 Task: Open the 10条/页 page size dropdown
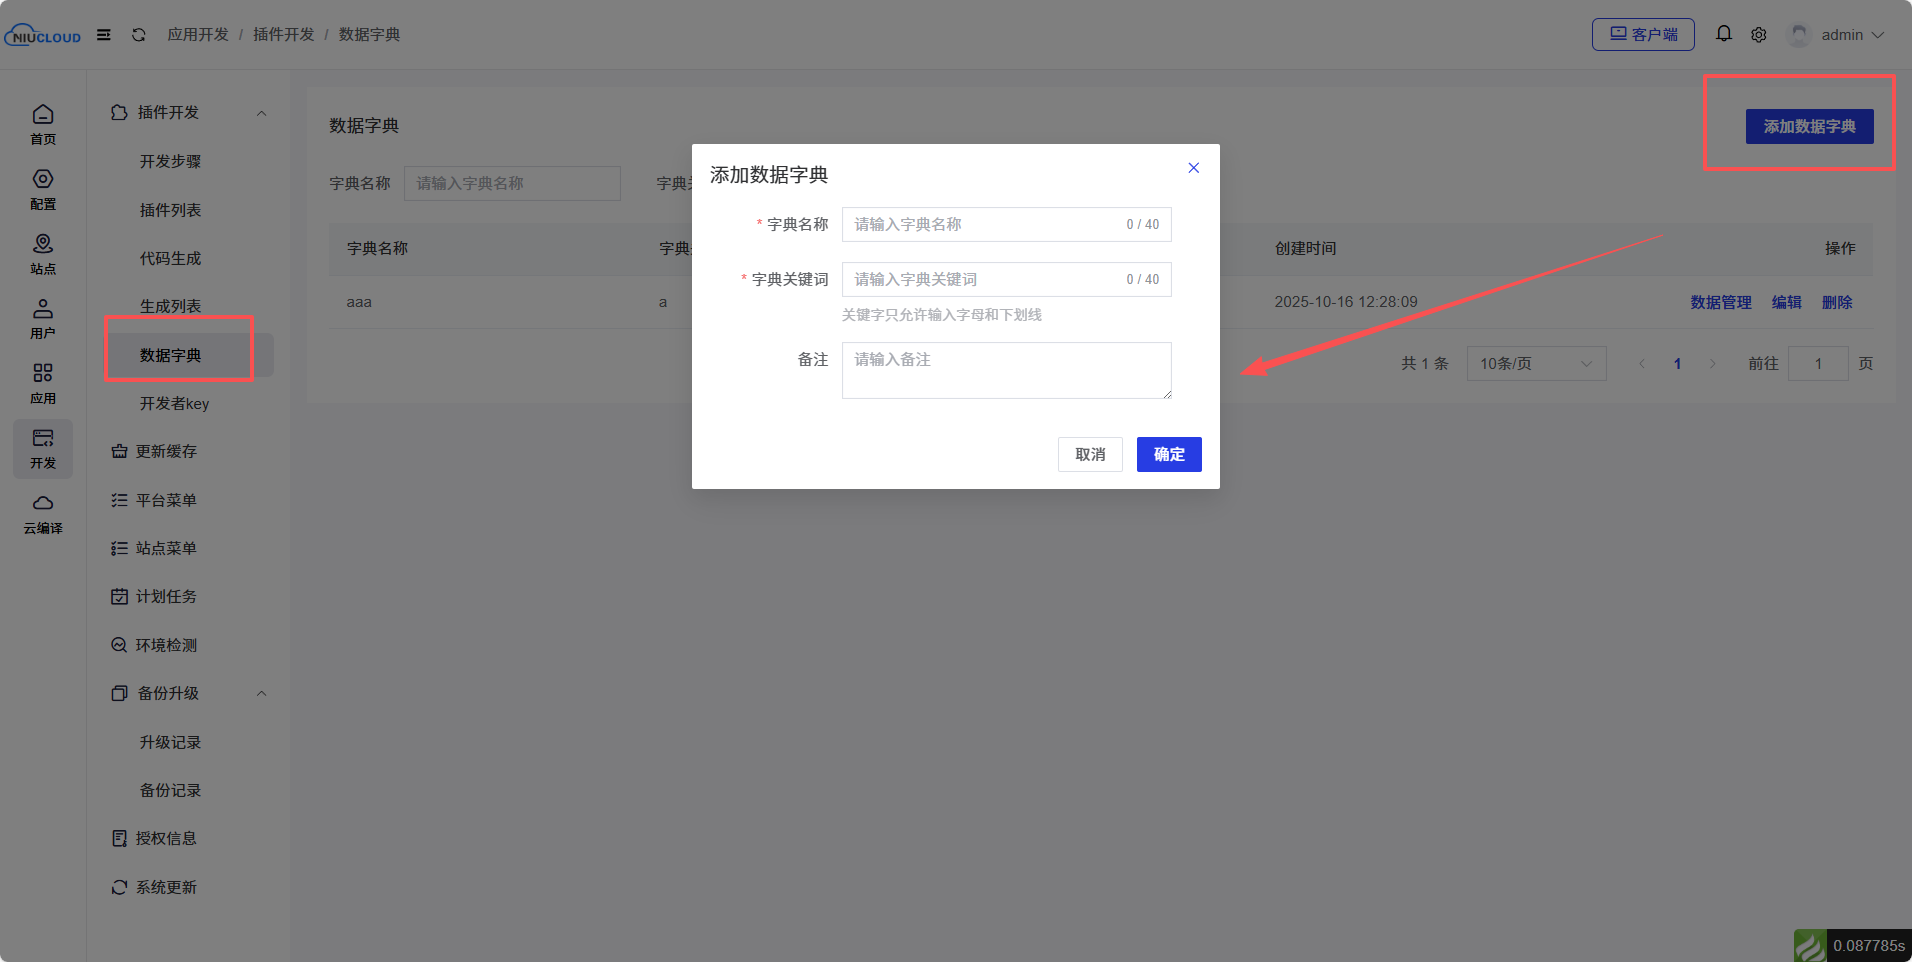1535,364
